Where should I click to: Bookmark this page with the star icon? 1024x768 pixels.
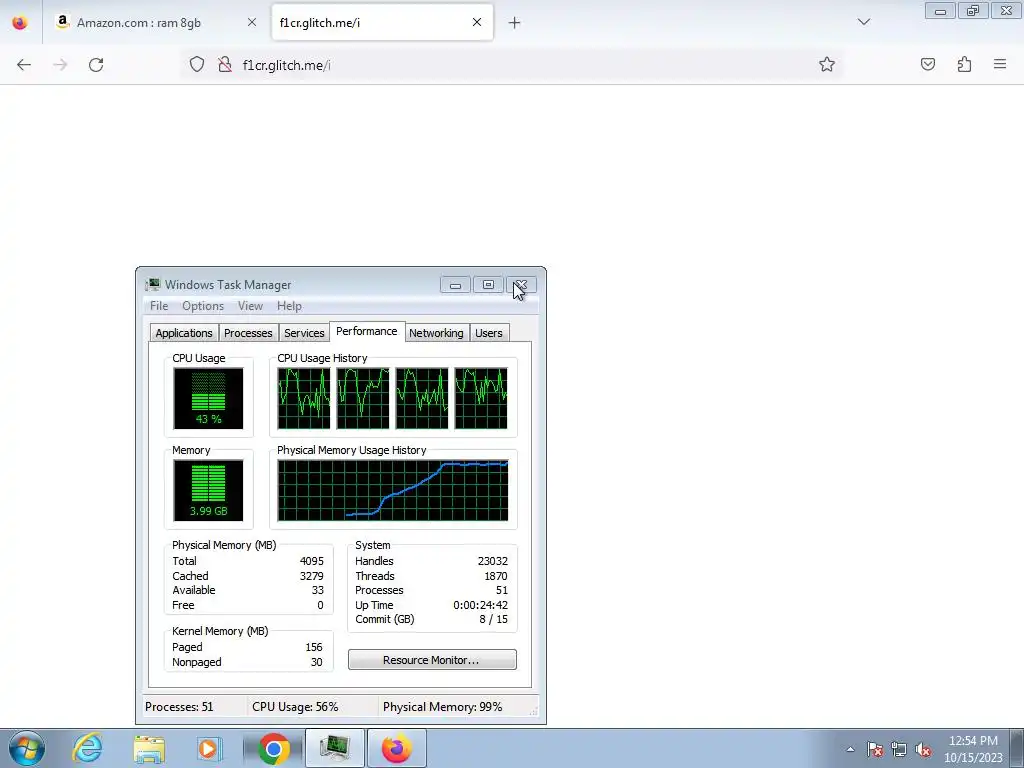827,64
